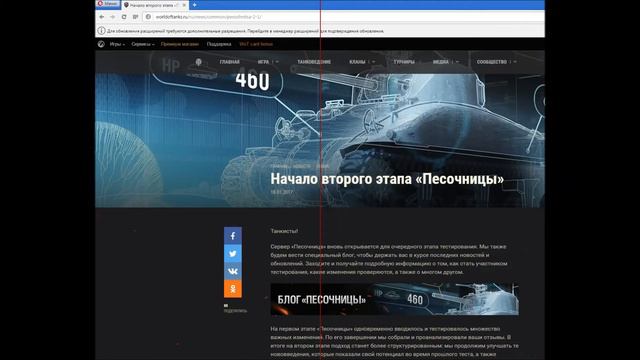
Task: Share the article on Twitter
Action: click(233, 254)
